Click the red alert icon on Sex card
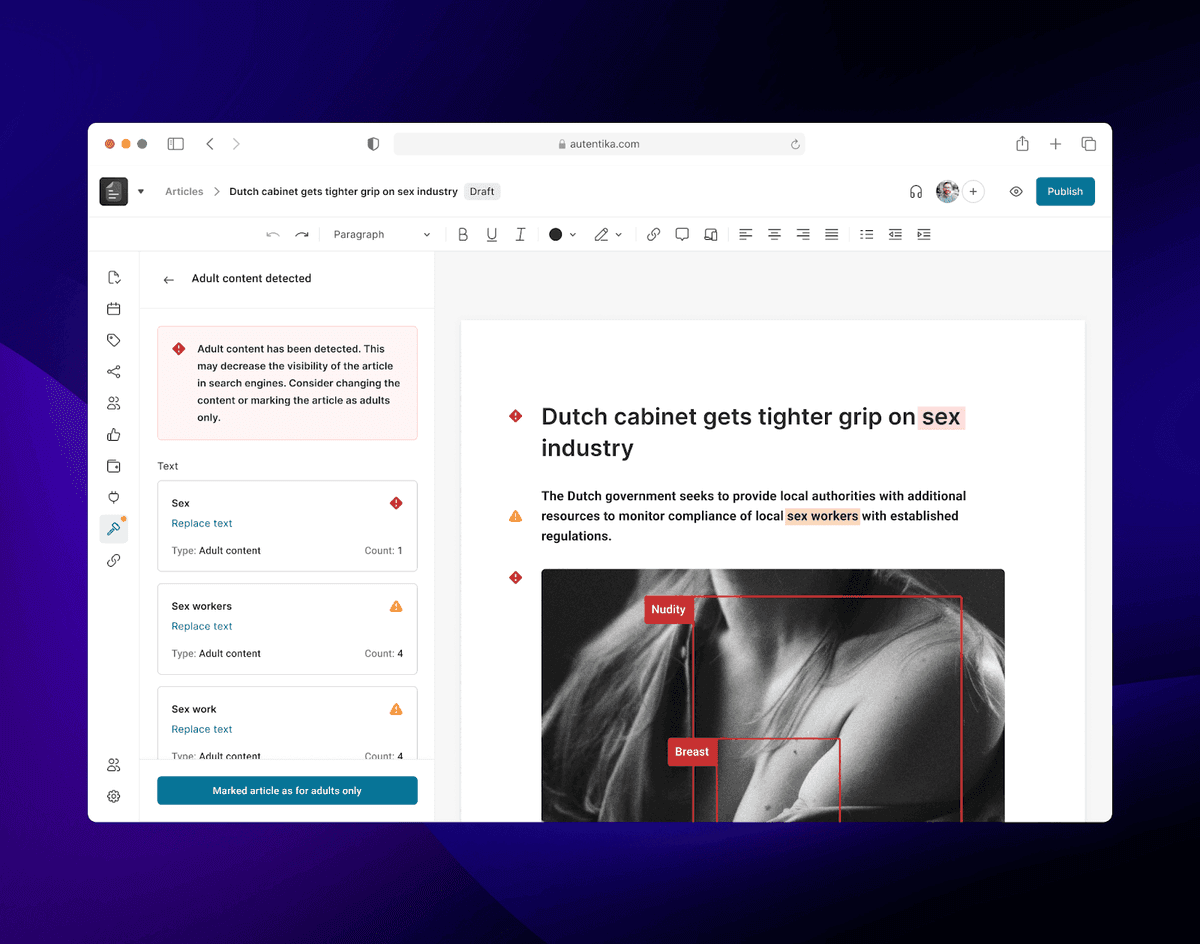The image size is (1200, 944). point(396,503)
